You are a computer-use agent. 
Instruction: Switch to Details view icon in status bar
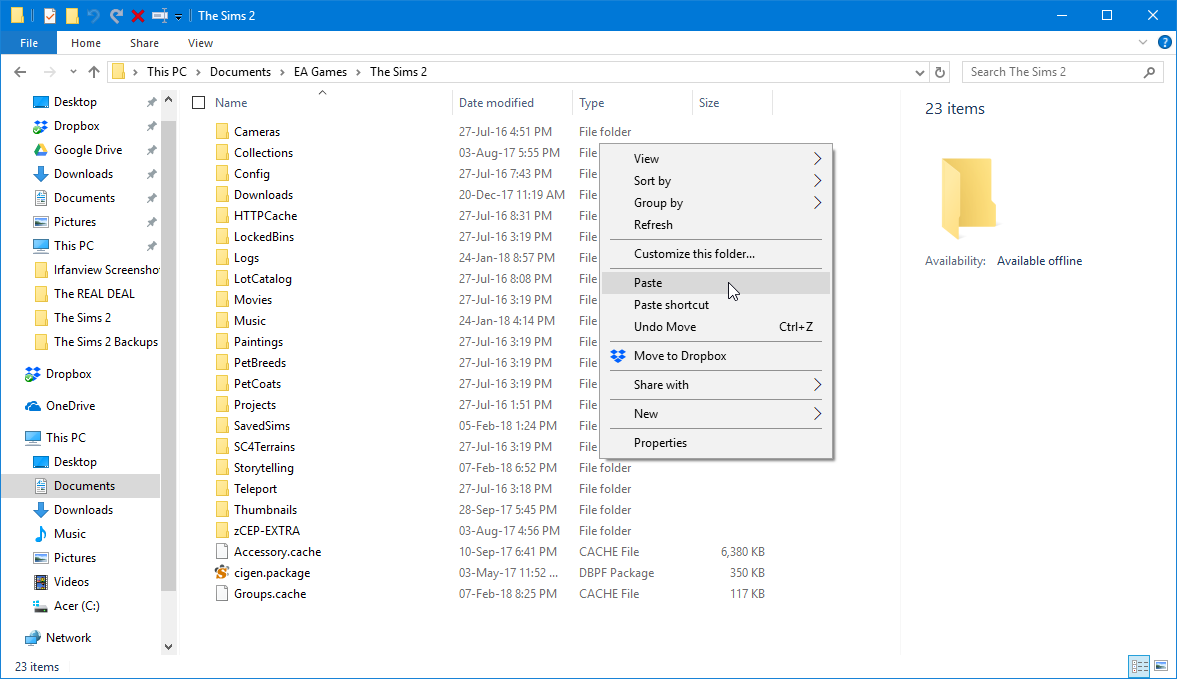1139,666
